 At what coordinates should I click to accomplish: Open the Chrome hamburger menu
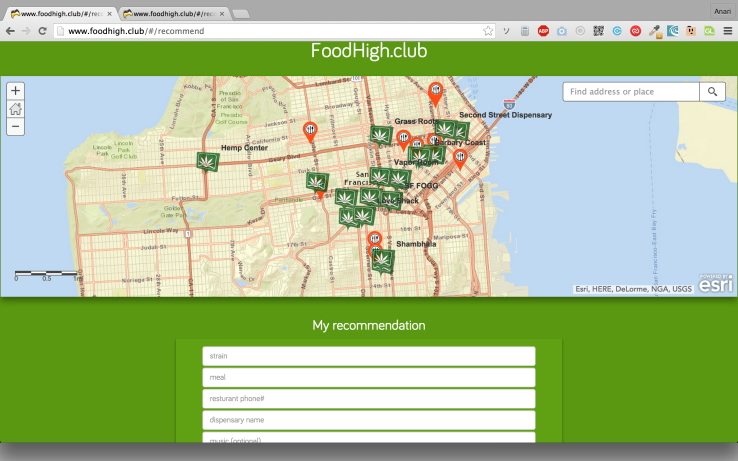[728, 31]
